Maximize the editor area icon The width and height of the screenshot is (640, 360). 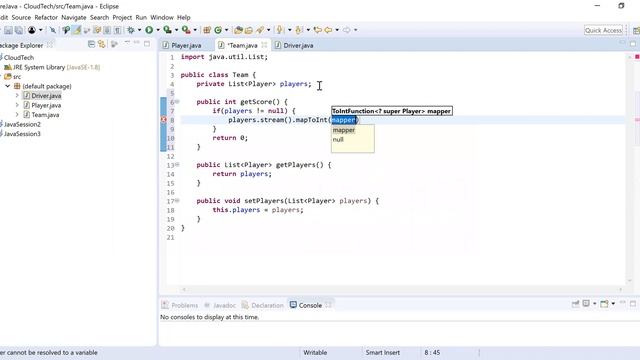633,43
